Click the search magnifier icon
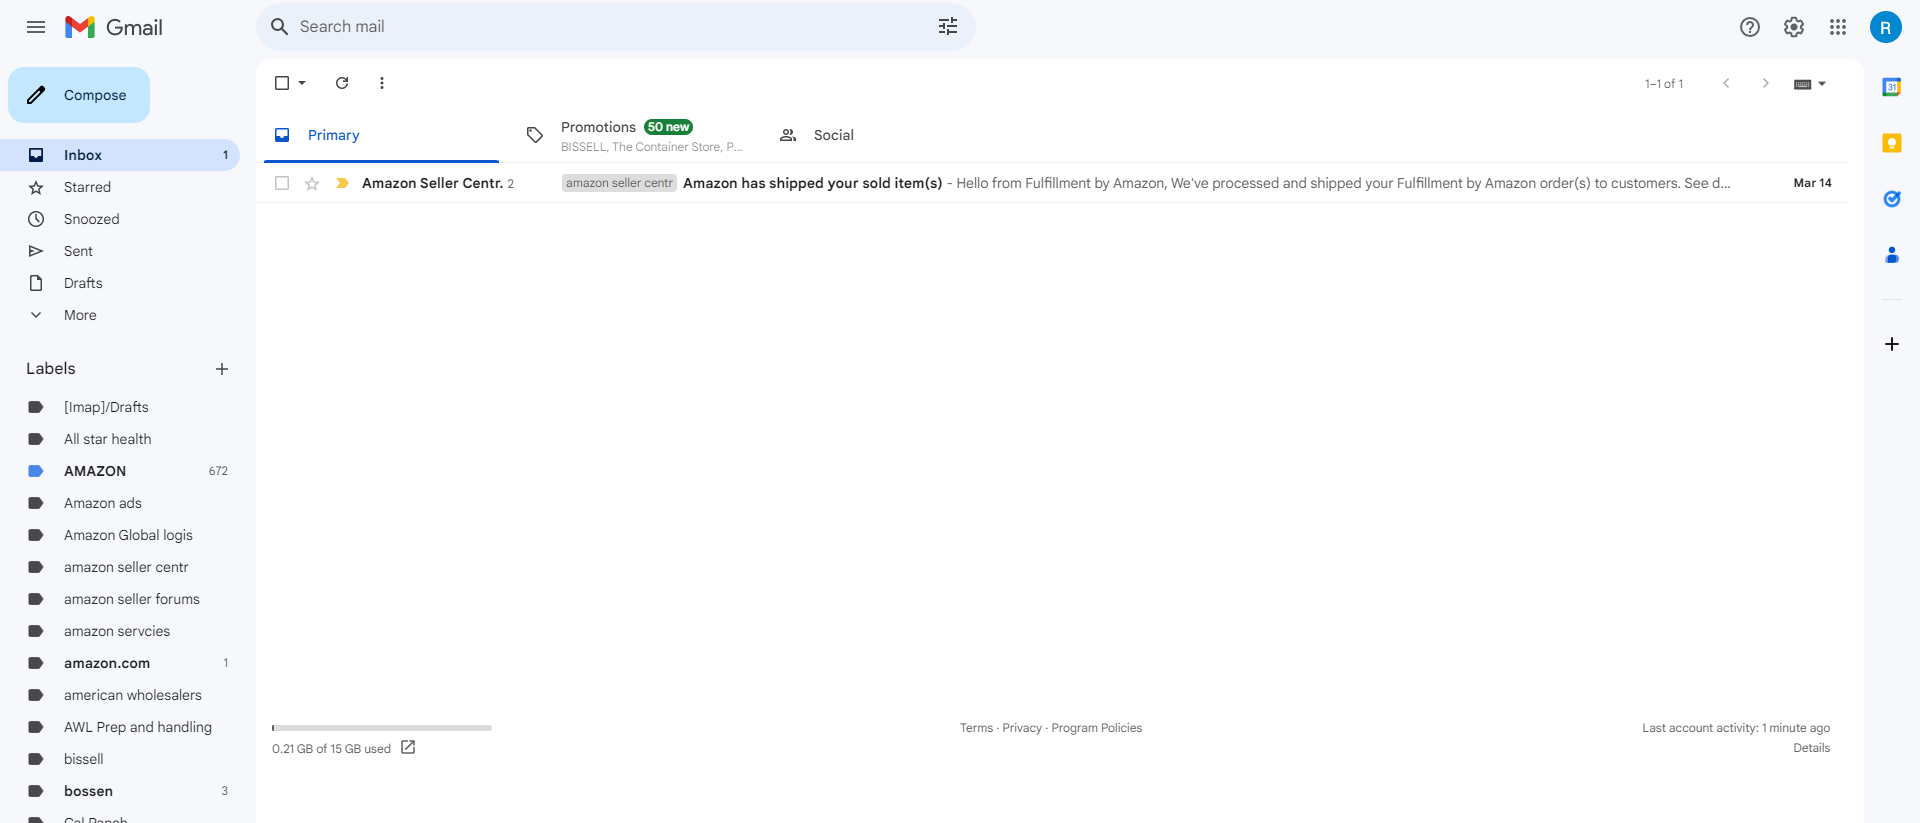The image size is (1920, 823). coord(280,27)
